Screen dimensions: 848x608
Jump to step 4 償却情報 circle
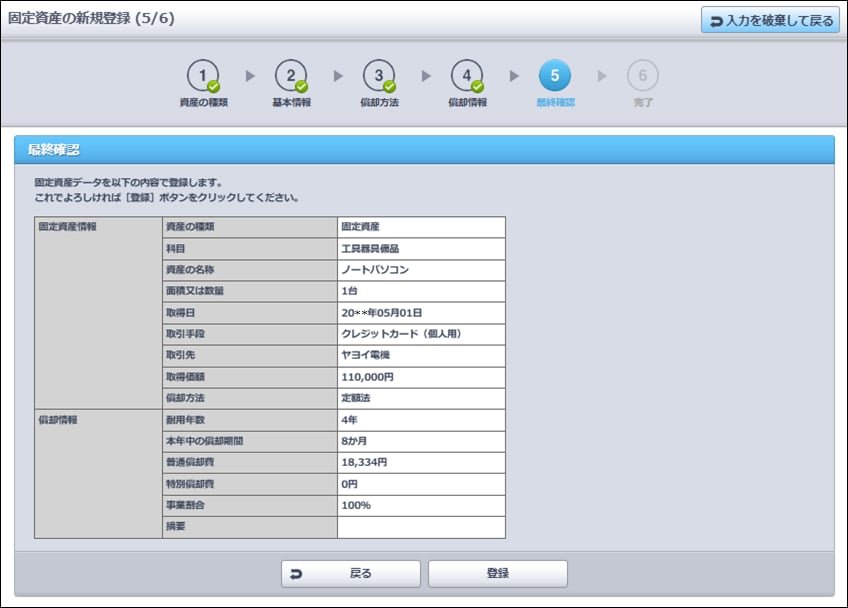click(467, 75)
